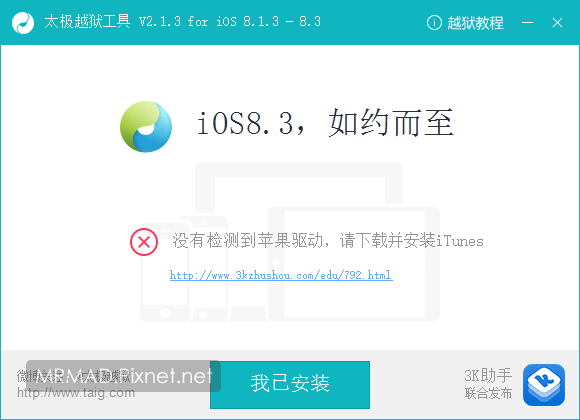The image size is (580, 420).
Task: Click the blue 3K助手 app icon
Action: tap(544, 385)
